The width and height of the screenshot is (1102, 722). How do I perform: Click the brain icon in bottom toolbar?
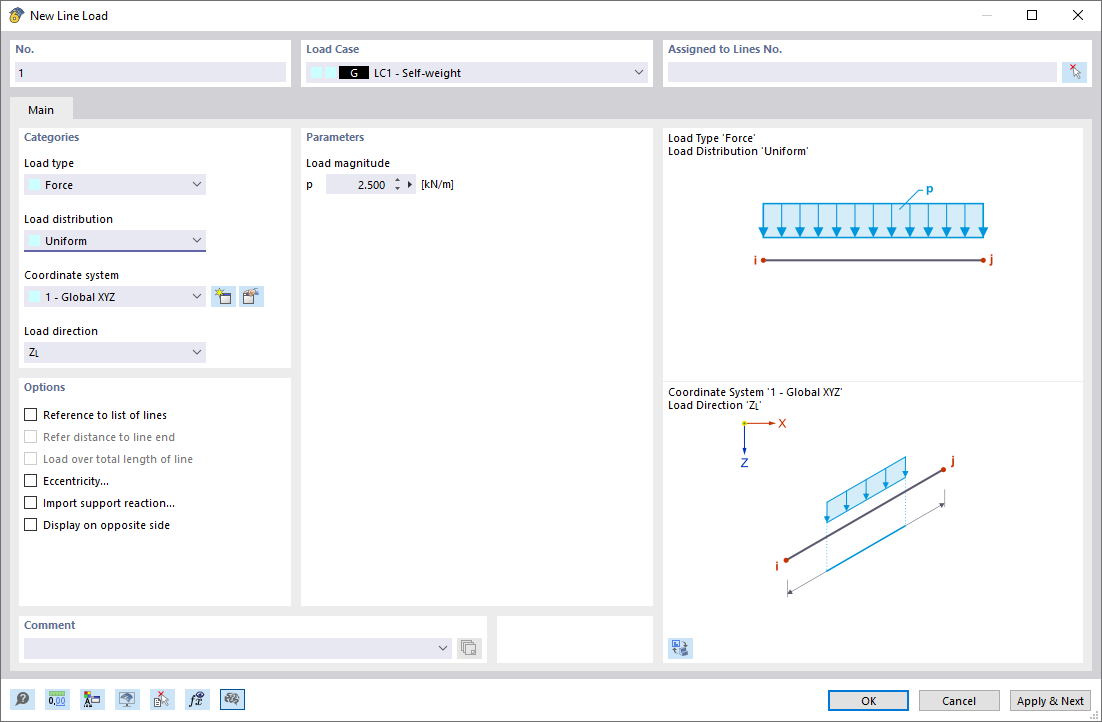233,700
